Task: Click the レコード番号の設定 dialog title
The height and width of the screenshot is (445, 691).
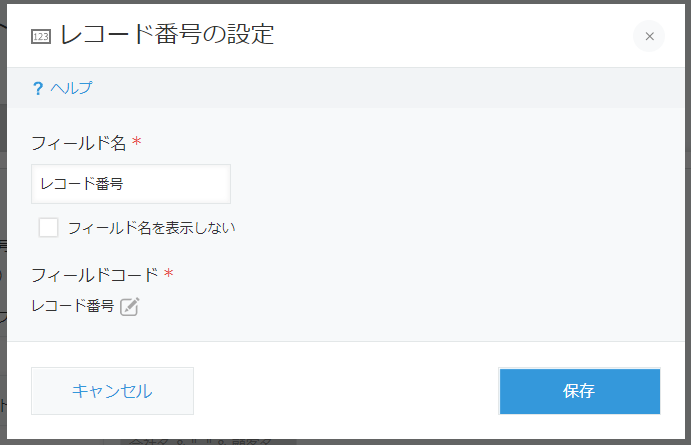Action: click(167, 35)
